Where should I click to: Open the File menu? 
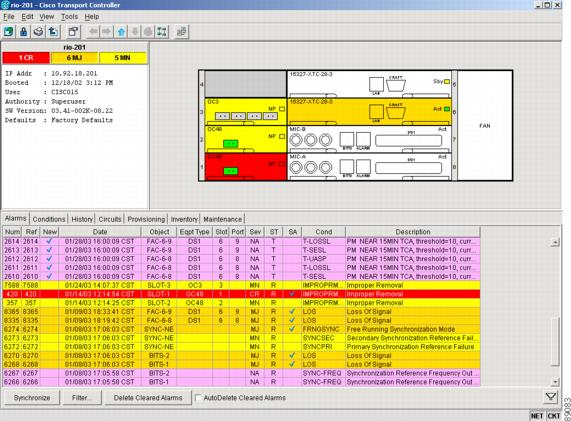[9, 17]
